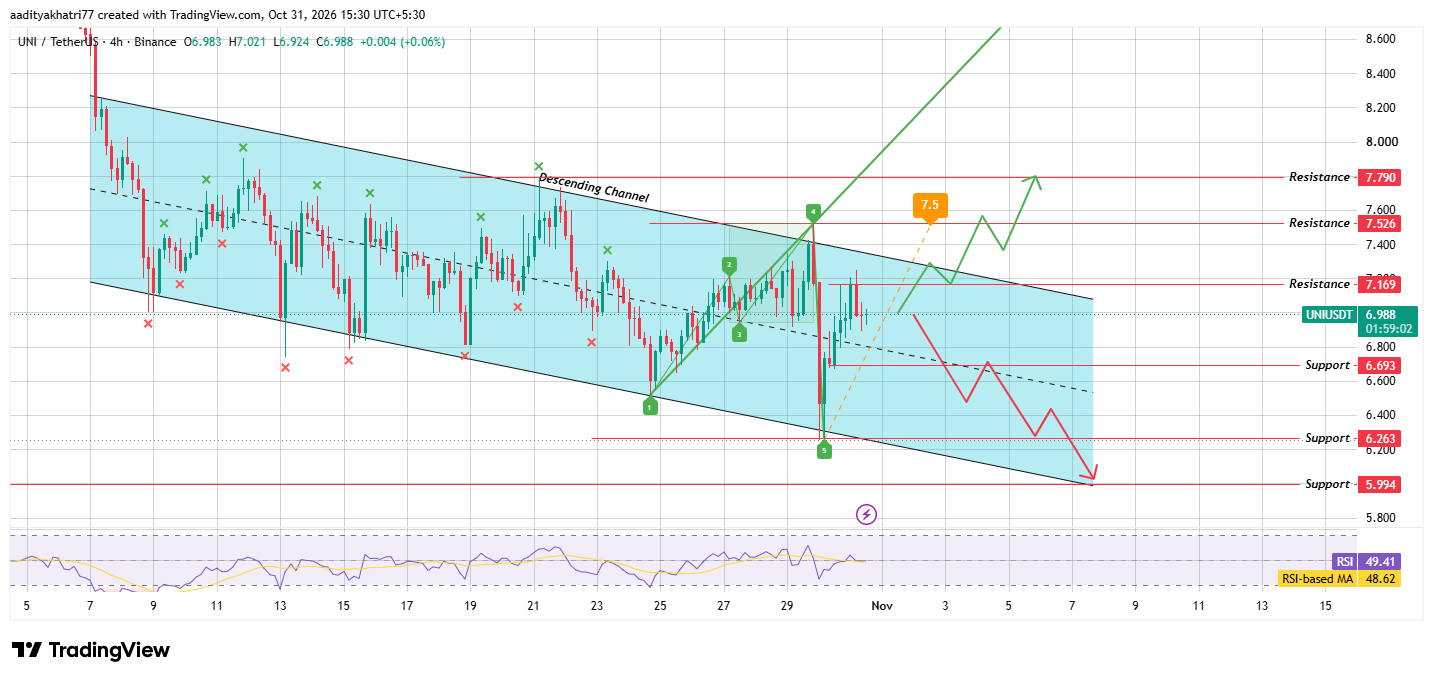Click the 6.263 support price tag
The image size is (1433, 680).
(x=1378, y=438)
